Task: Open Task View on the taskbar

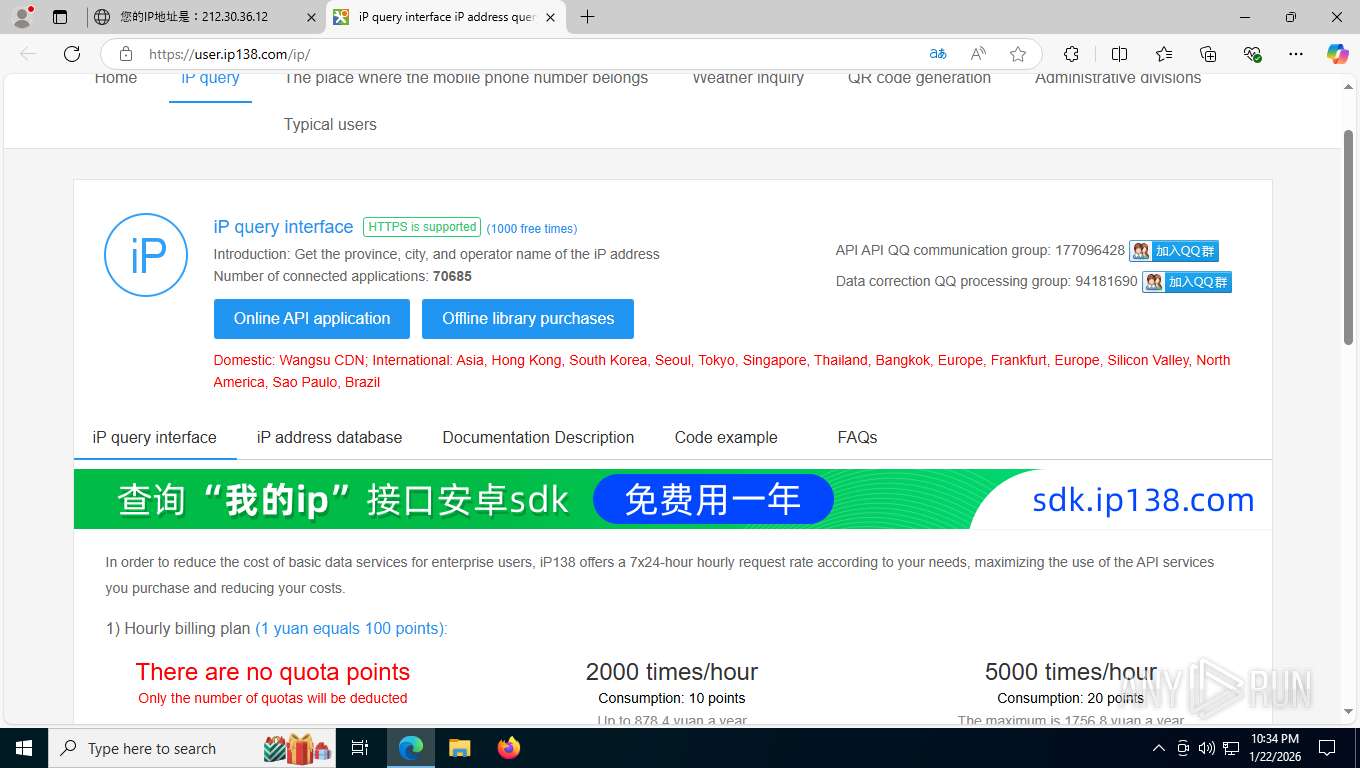Action: pos(361,748)
